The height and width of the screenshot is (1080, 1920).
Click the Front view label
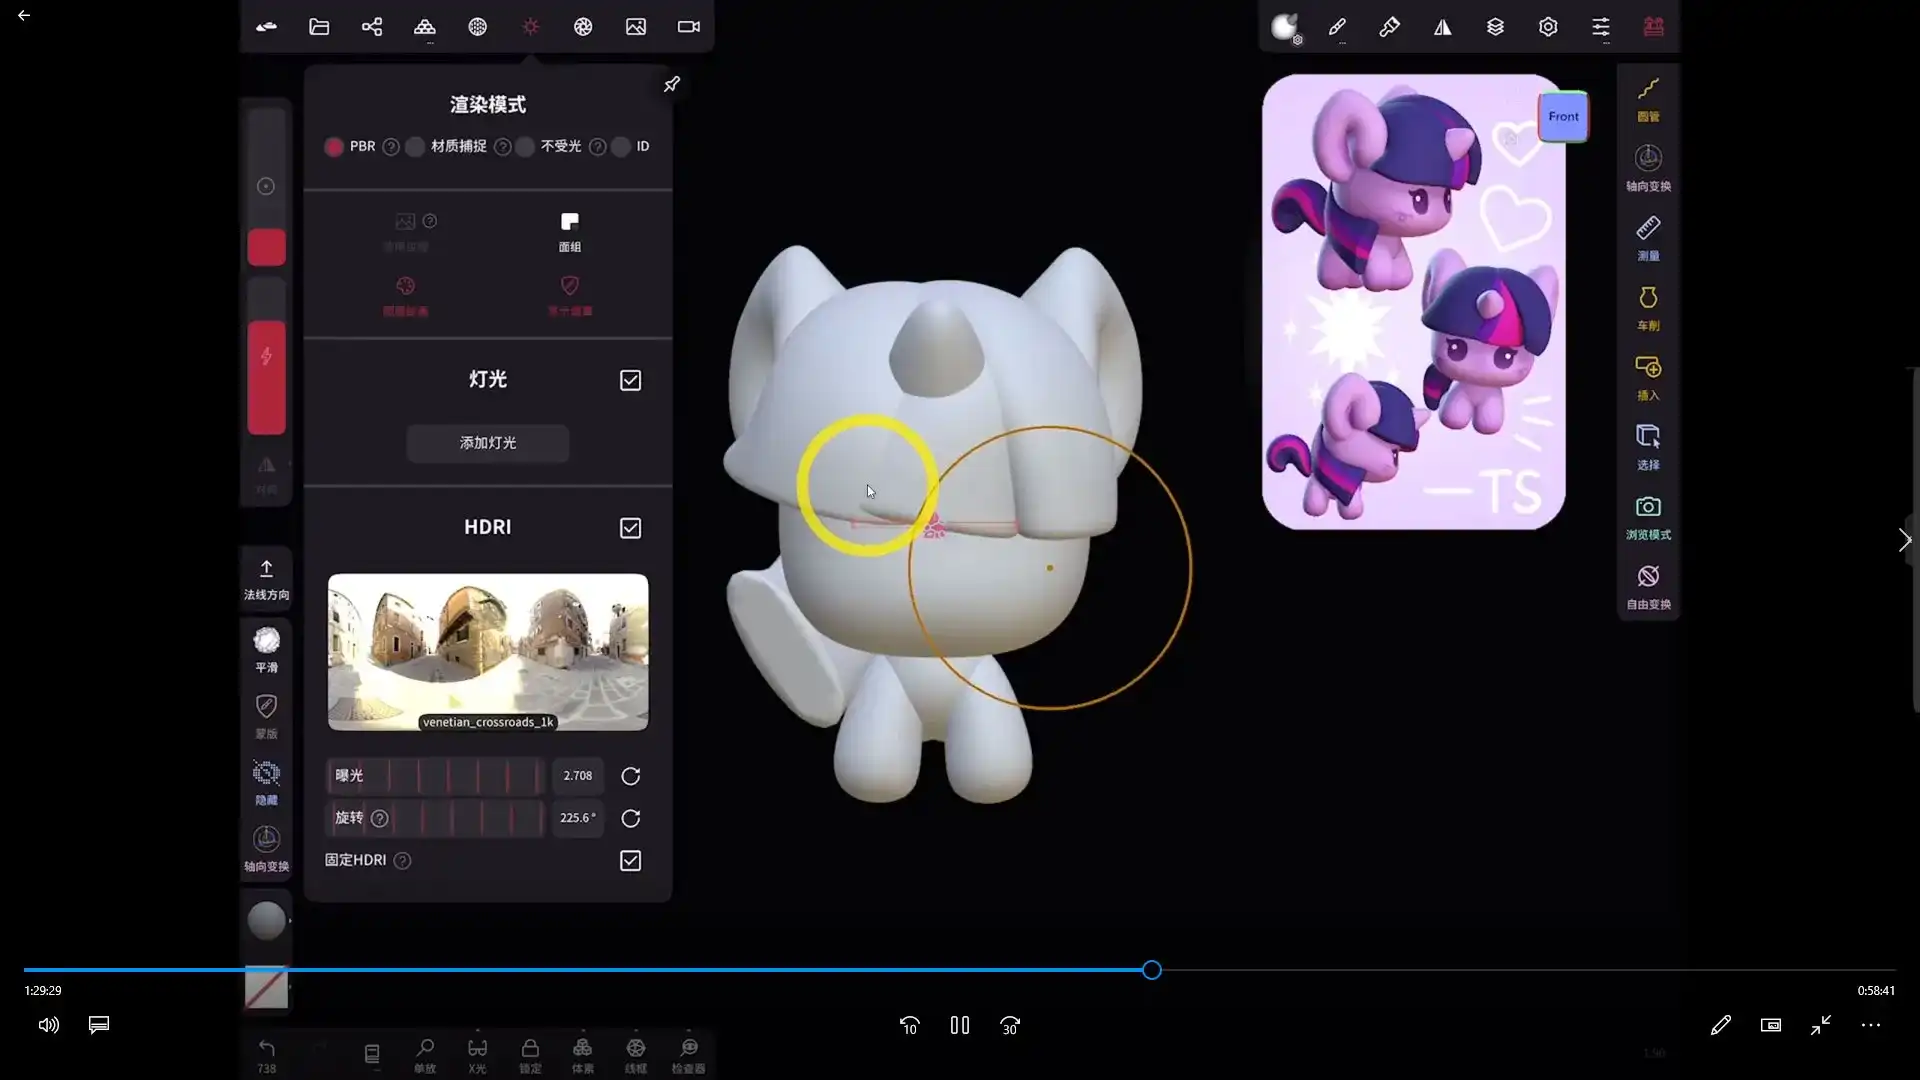(x=1562, y=116)
